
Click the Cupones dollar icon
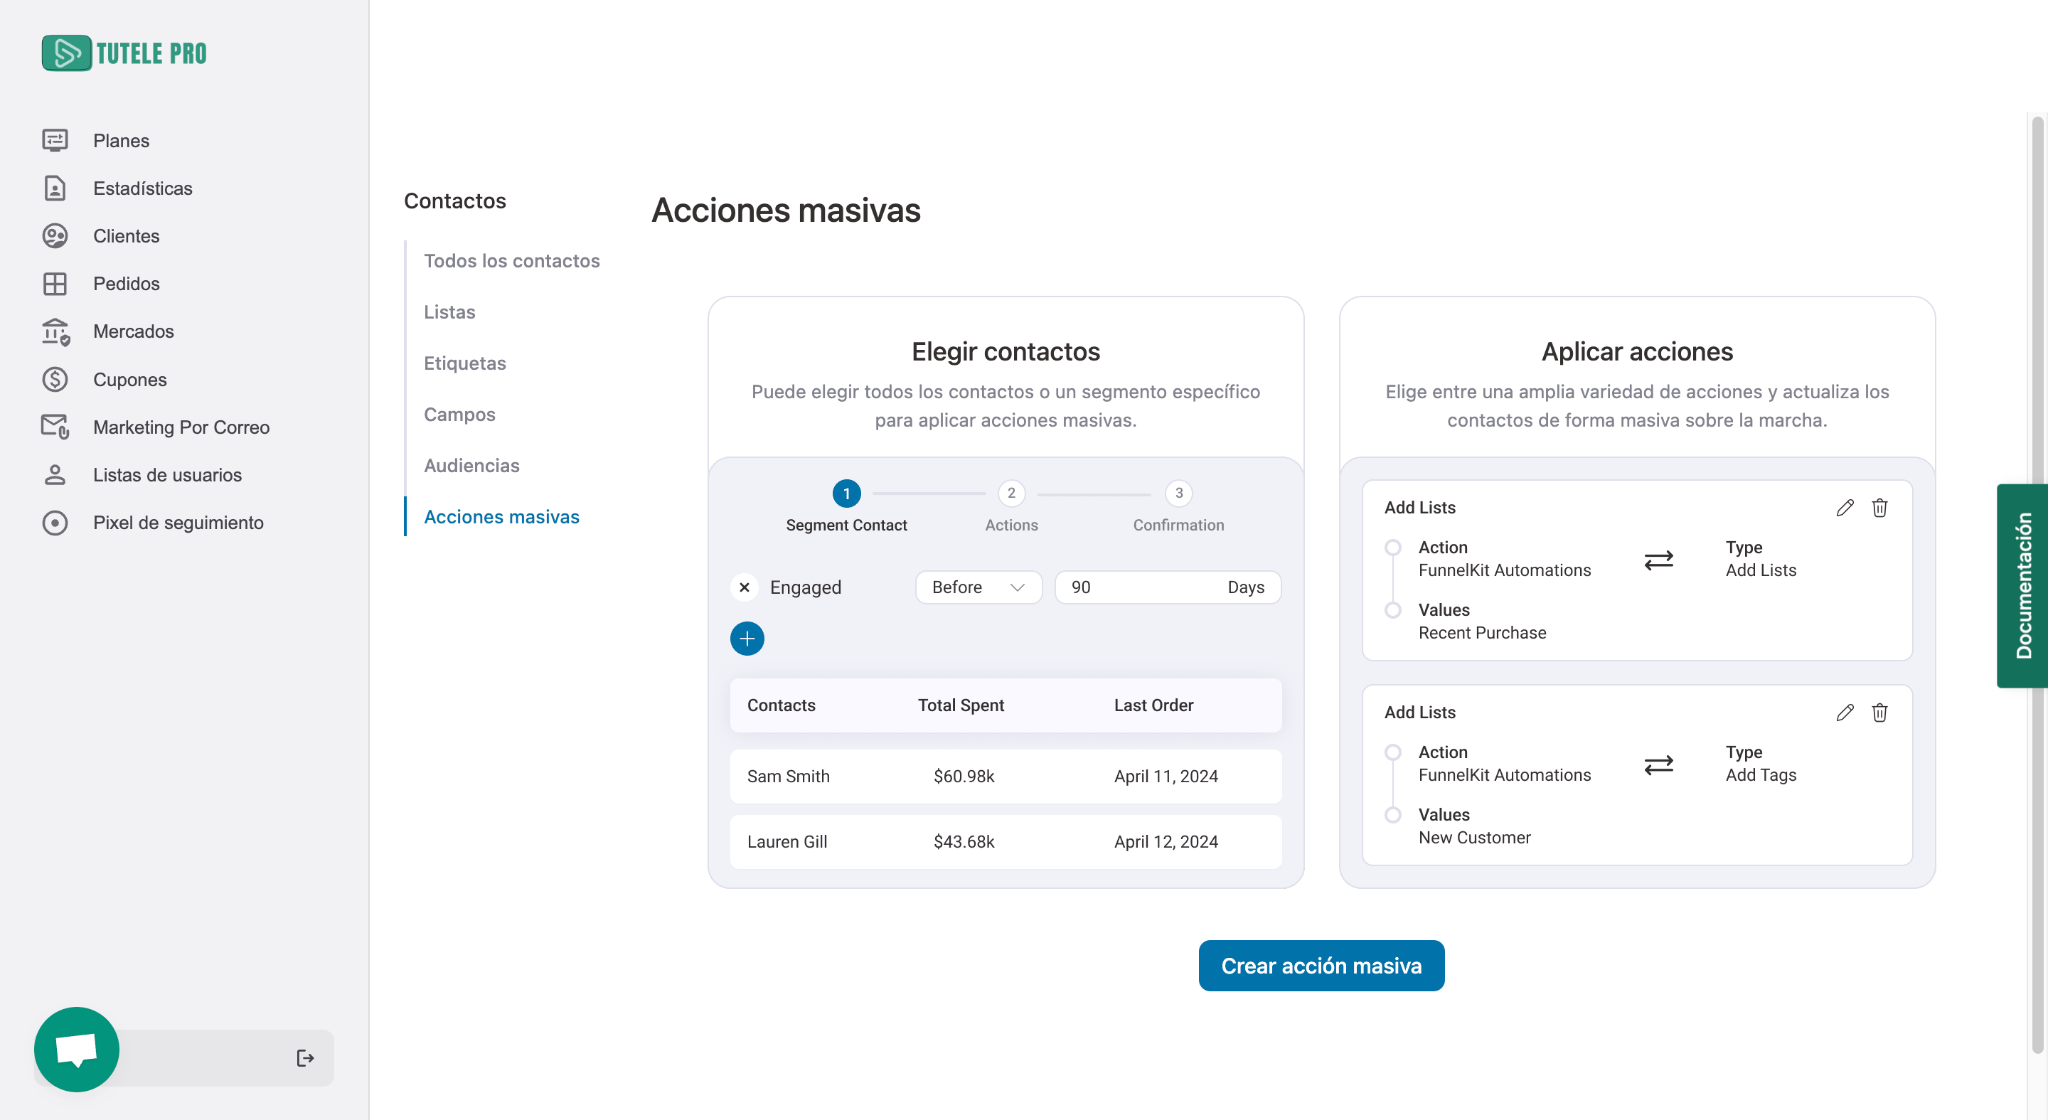(55, 379)
